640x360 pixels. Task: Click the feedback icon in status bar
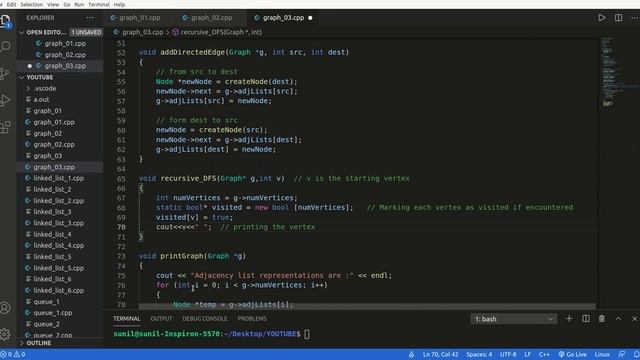pyautogui.click(x=622, y=354)
